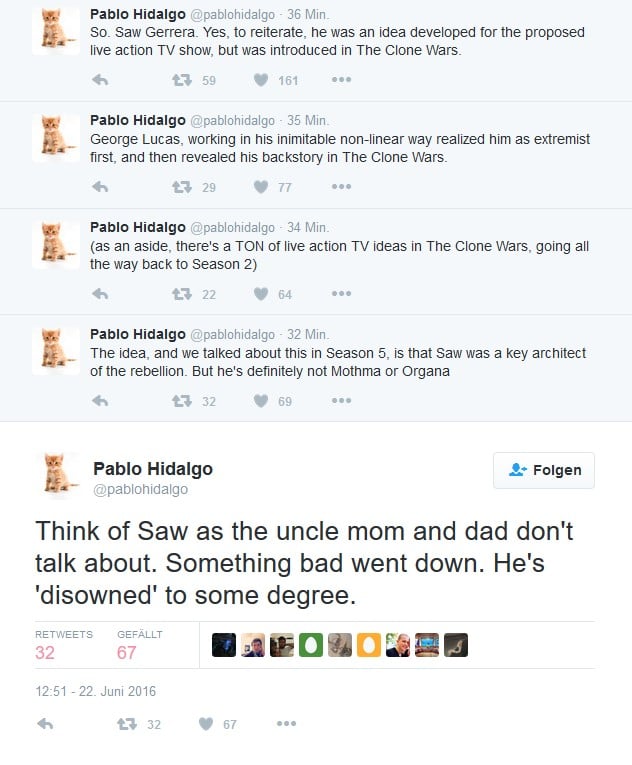Open the three-dot menu on the 34 Min. tweet
The image size is (632, 765).
(341, 293)
